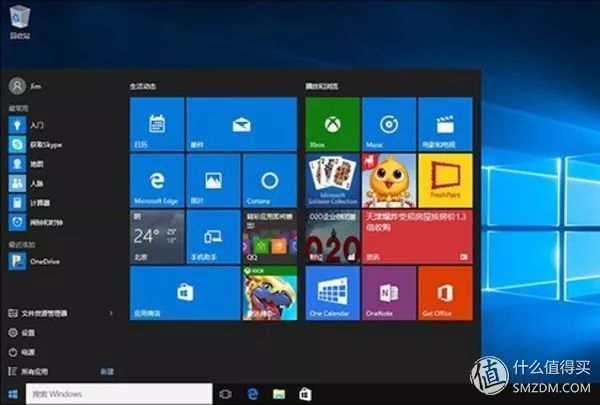
Task: Show All apps list
Action: (x=28, y=371)
